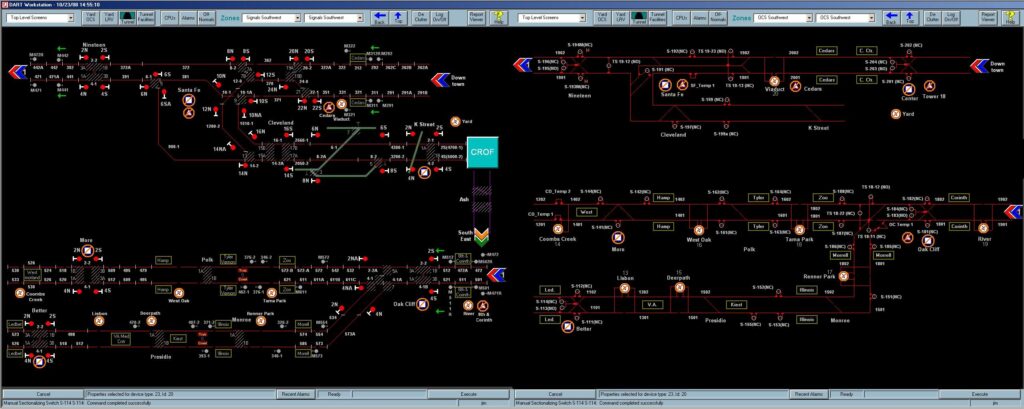Click Execute button in left panel

(468, 395)
